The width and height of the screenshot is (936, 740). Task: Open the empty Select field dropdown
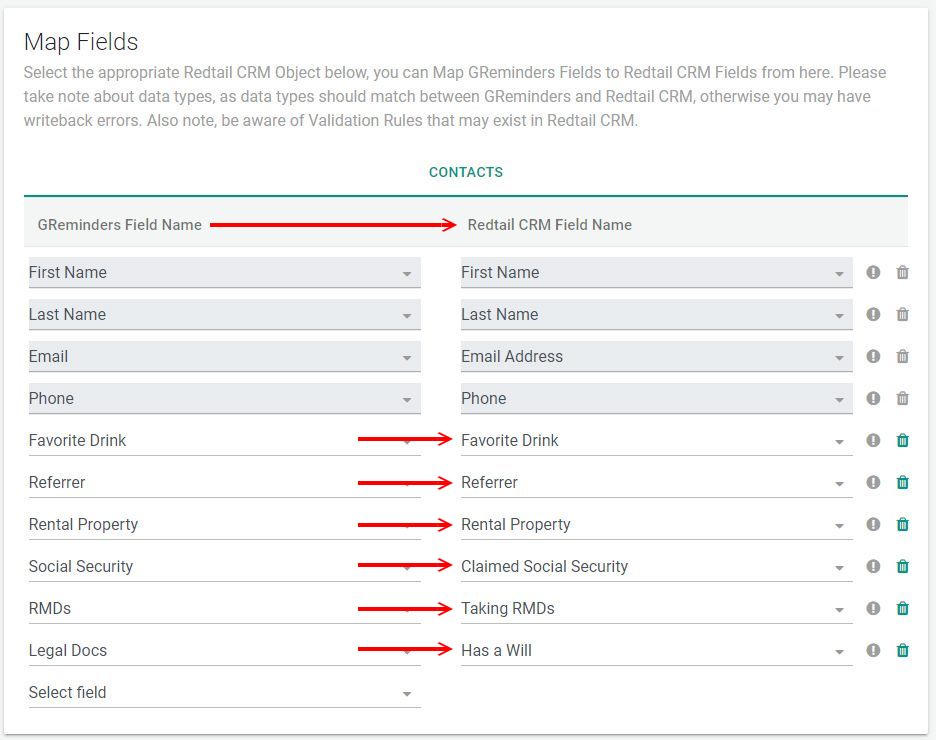tap(224, 692)
